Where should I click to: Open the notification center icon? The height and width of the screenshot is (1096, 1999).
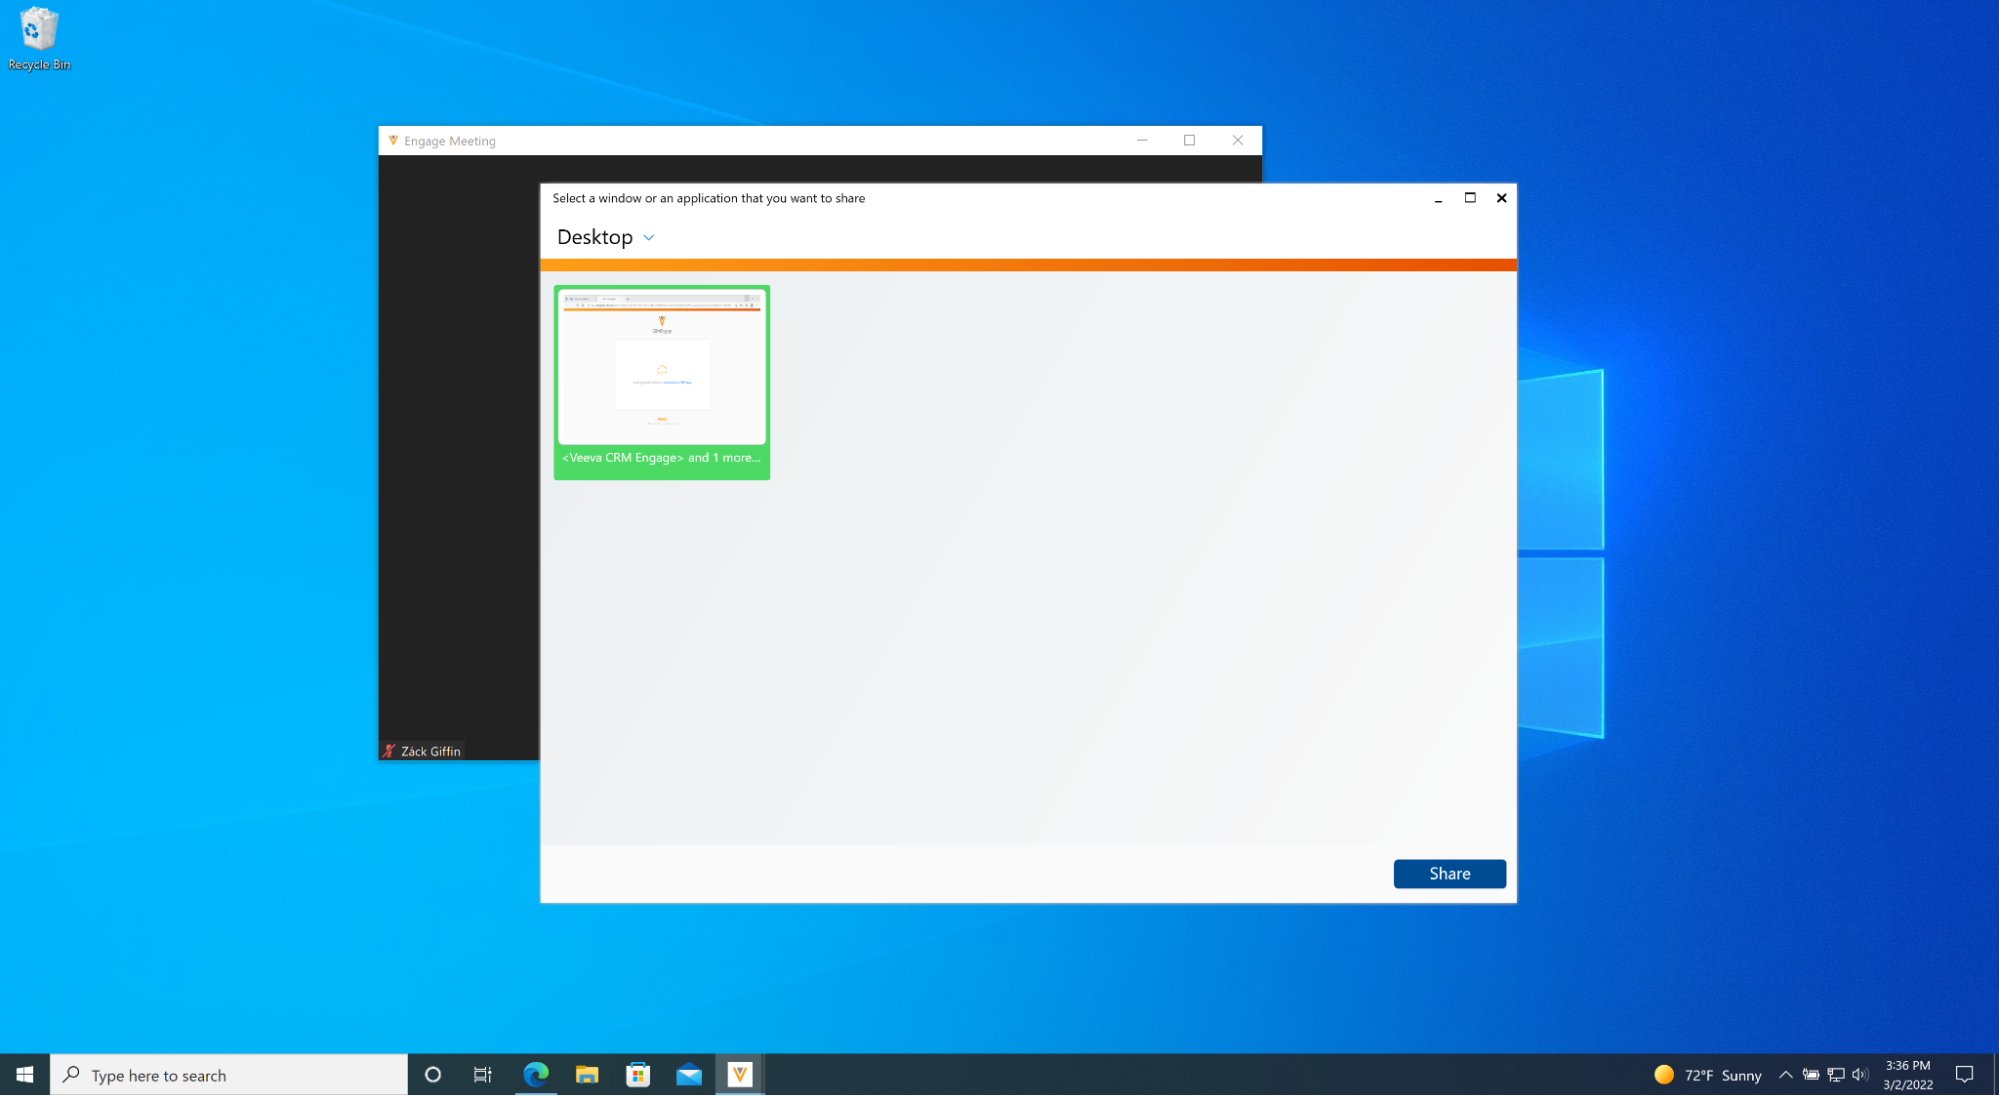[x=1964, y=1075]
